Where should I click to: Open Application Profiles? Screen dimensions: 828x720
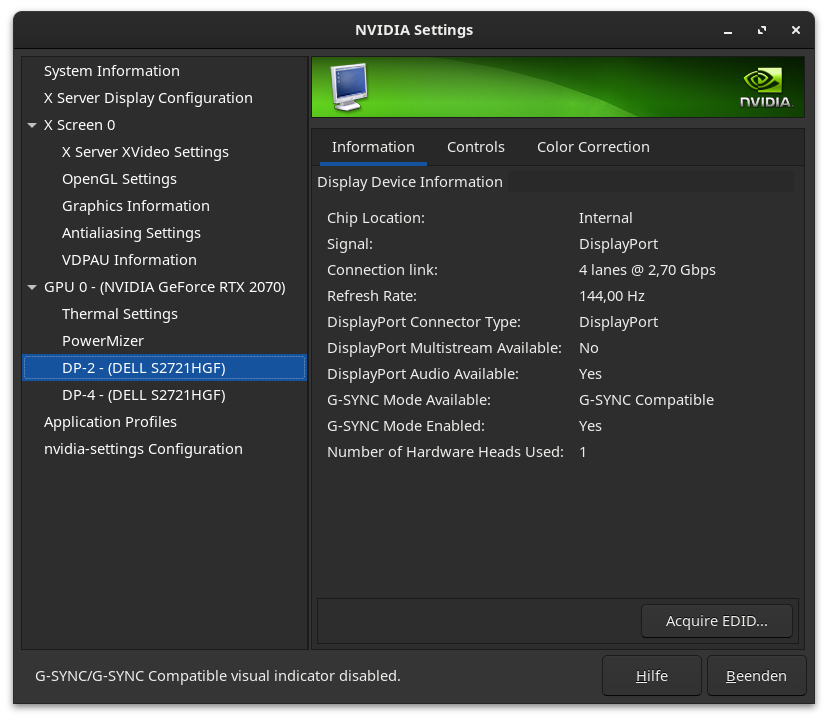pos(110,422)
